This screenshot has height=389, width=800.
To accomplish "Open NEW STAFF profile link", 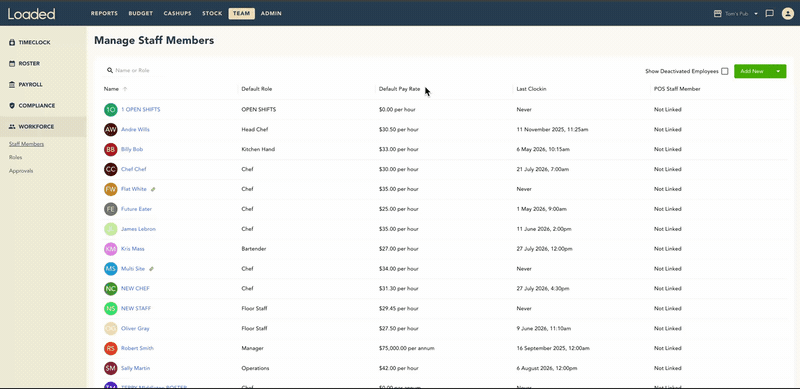I will pos(136,309).
